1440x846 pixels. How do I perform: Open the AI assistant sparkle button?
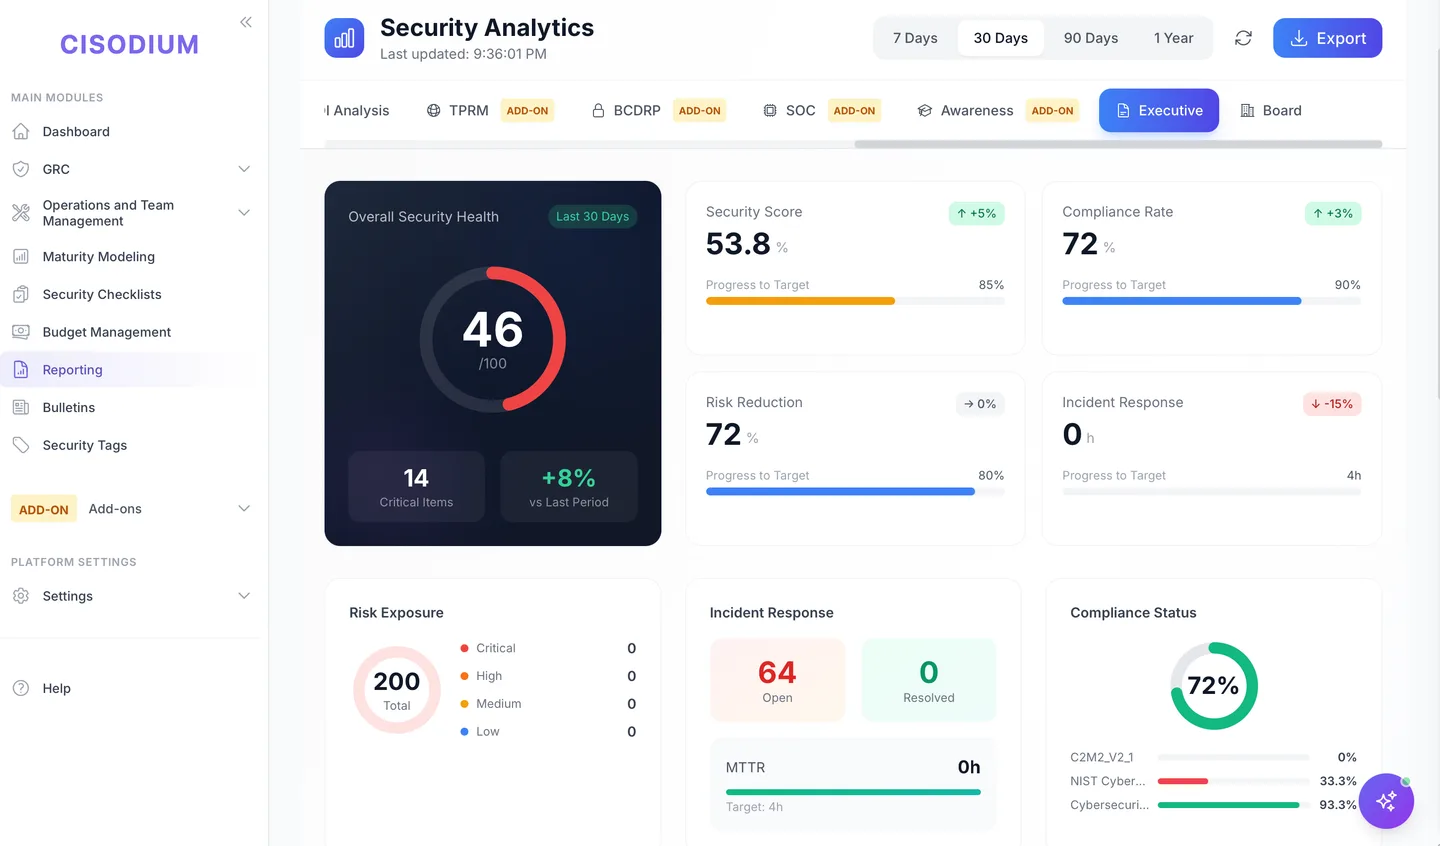tap(1386, 801)
